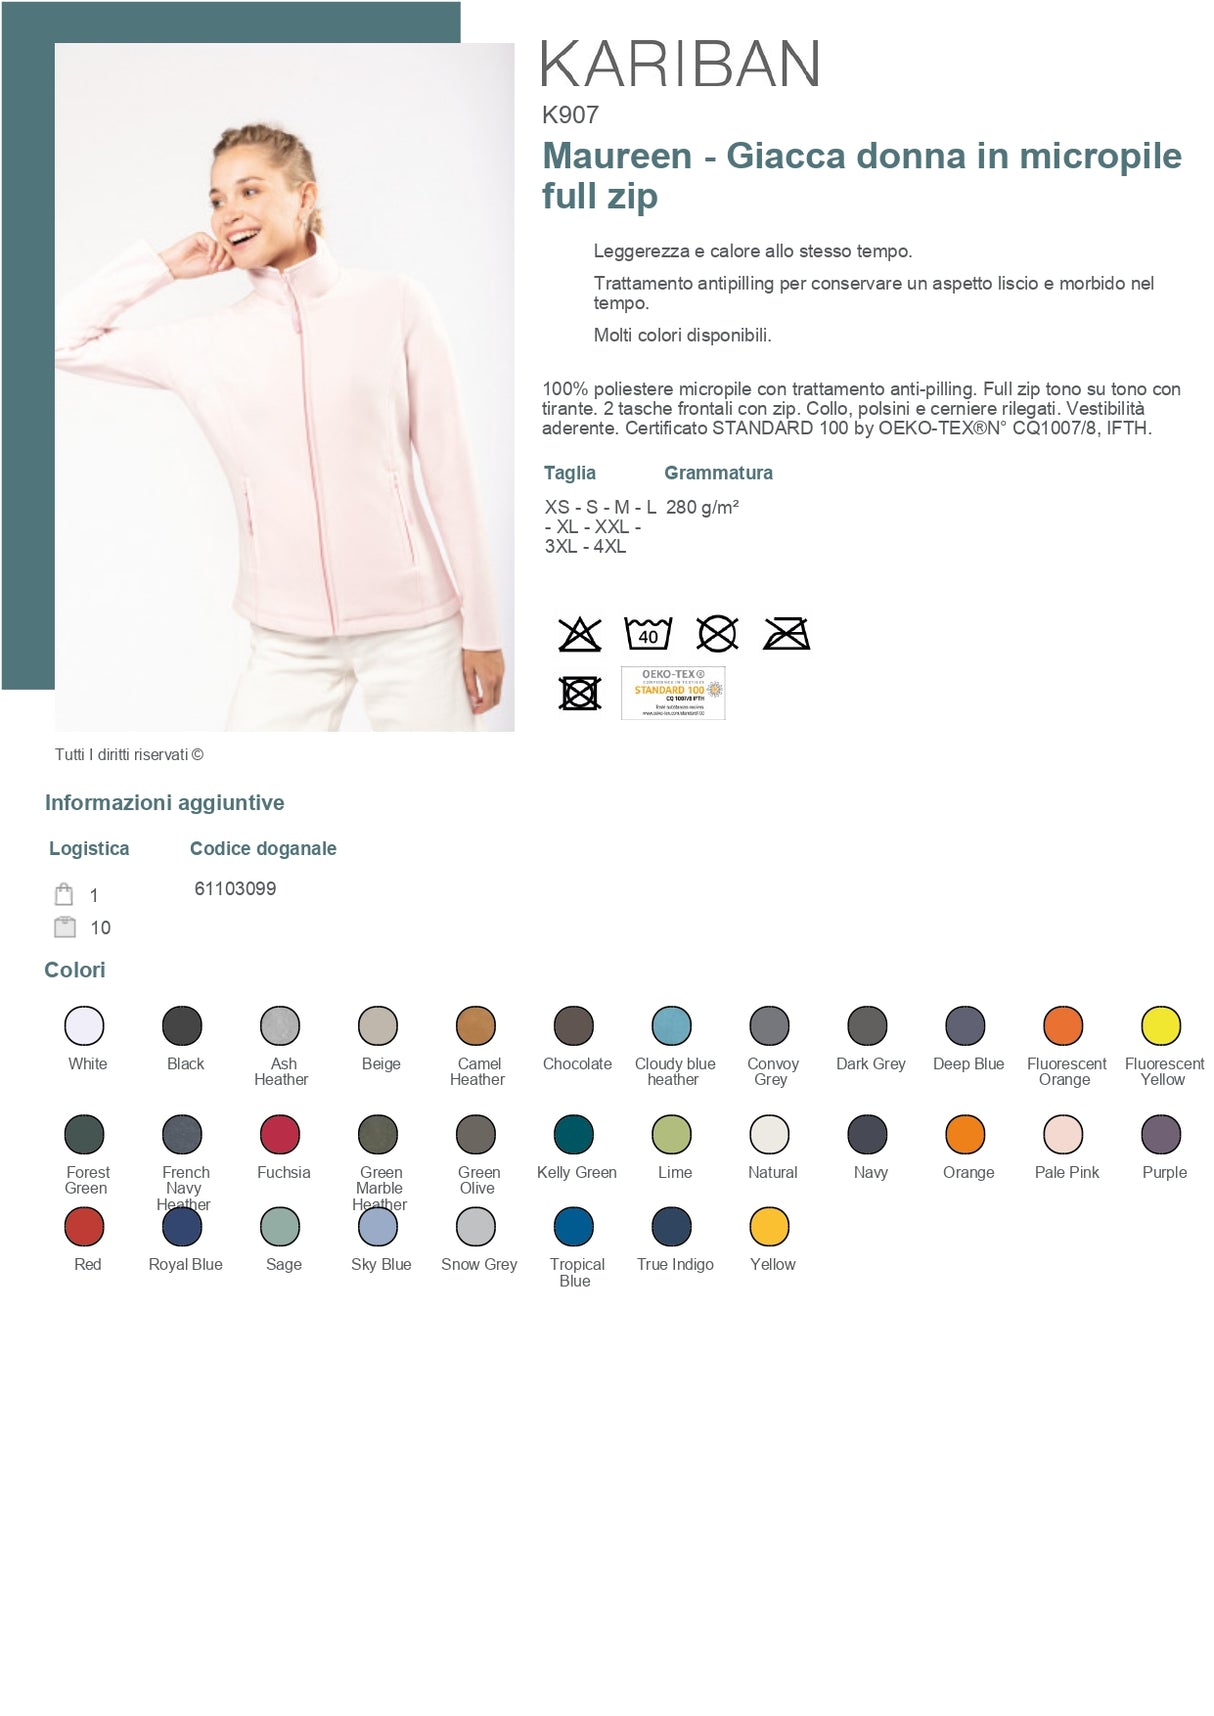
Task: Click the do-not-bleach care icon
Action: pos(580,634)
